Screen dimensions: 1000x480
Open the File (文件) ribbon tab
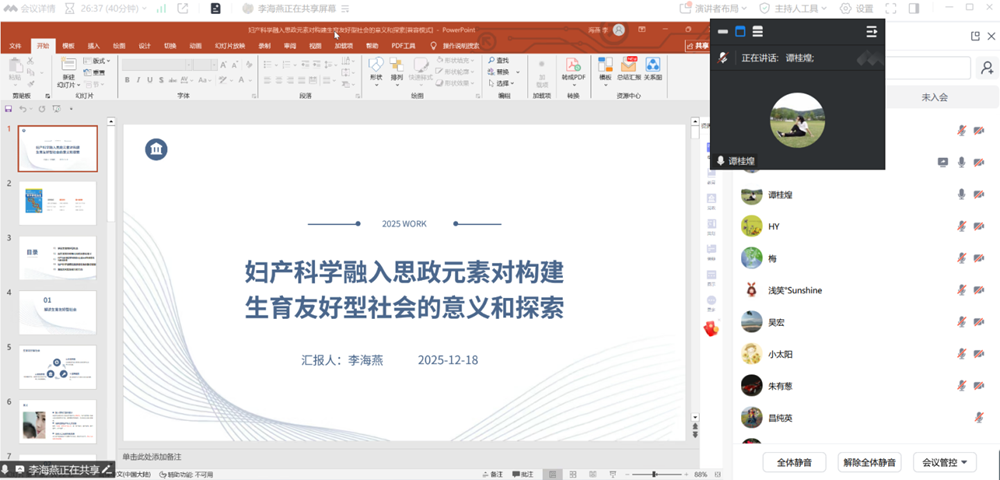[16, 46]
